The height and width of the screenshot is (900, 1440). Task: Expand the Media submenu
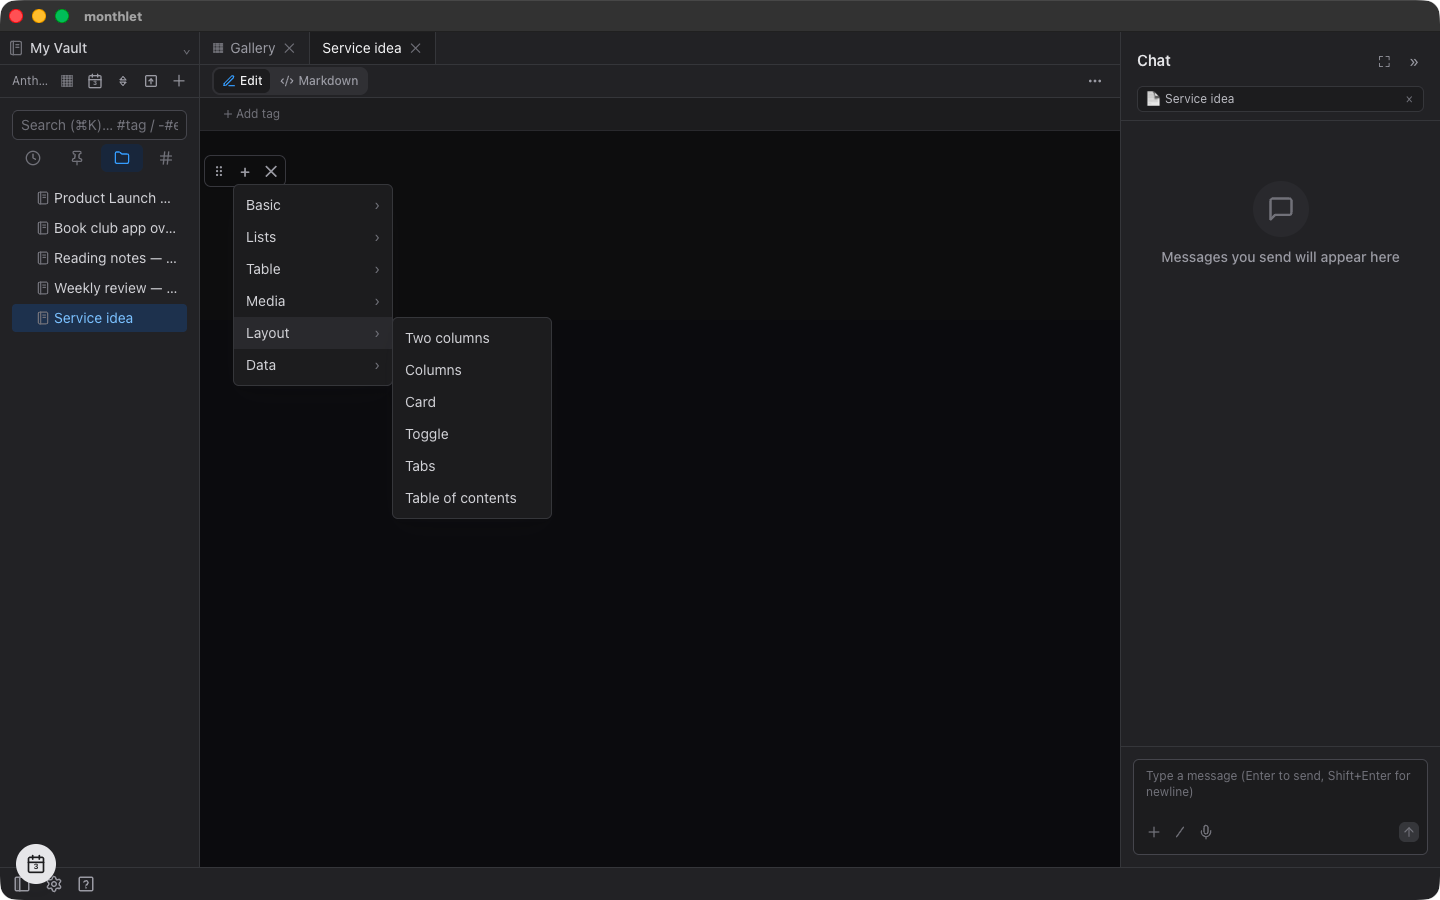[313, 301]
